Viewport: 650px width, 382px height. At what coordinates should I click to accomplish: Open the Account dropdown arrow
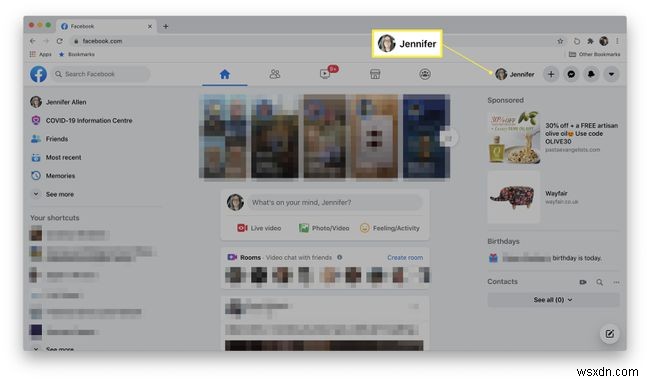[611, 74]
